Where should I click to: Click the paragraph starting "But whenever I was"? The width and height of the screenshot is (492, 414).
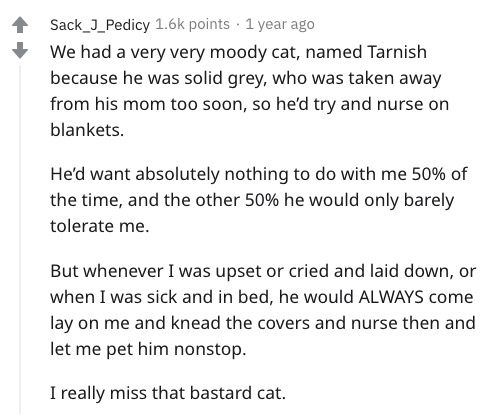tap(263, 310)
